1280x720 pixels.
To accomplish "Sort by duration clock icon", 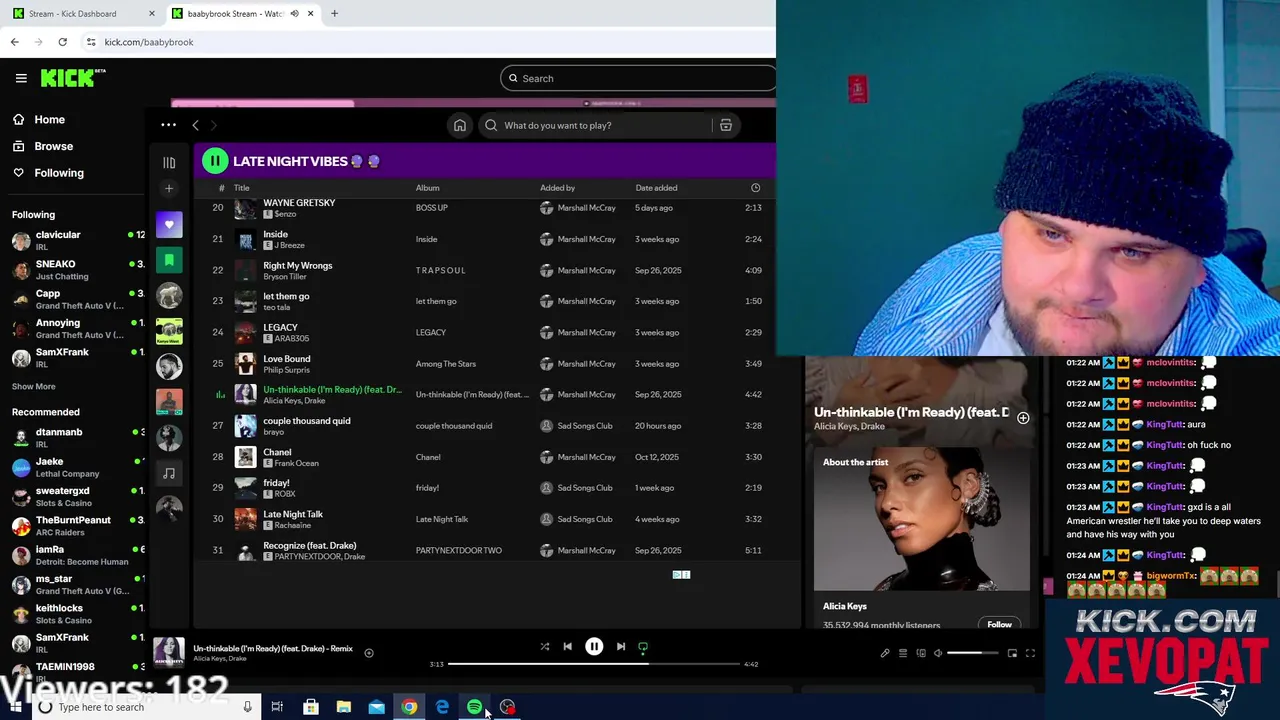I will pyautogui.click(x=755, y=188).
